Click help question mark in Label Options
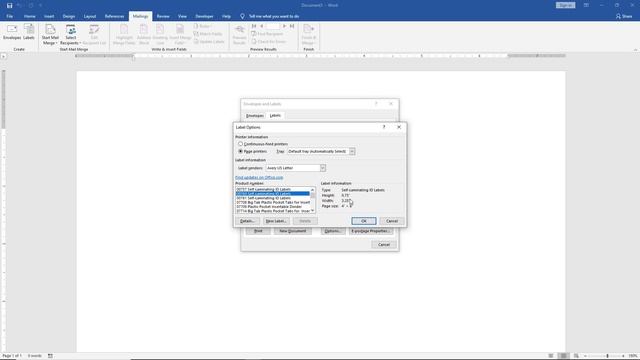 coord(384,127)
